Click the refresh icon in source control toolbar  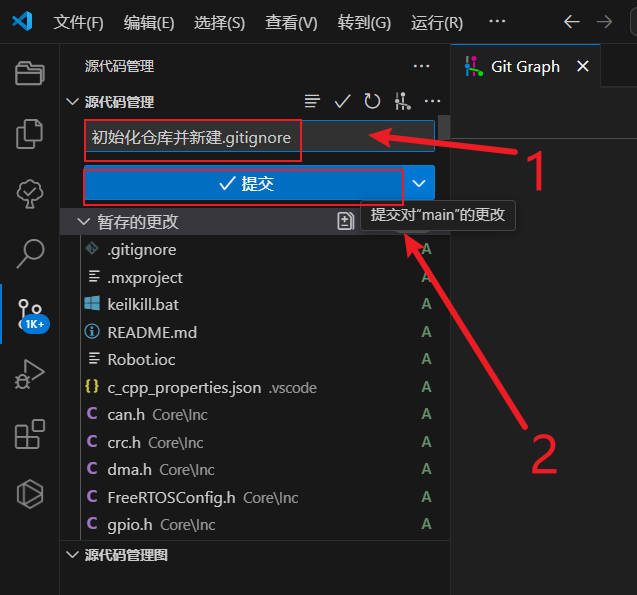372,101
